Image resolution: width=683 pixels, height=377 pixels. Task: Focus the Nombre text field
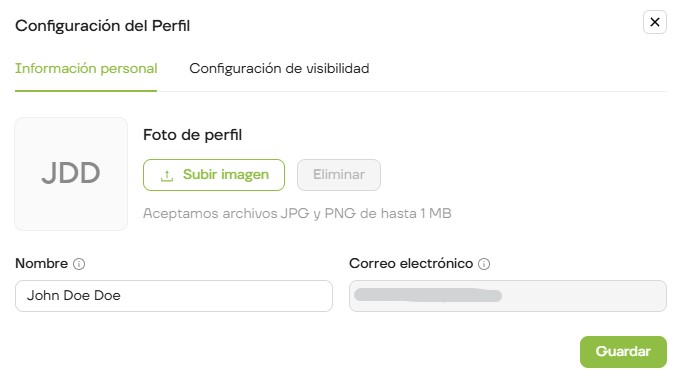point(174,296)
